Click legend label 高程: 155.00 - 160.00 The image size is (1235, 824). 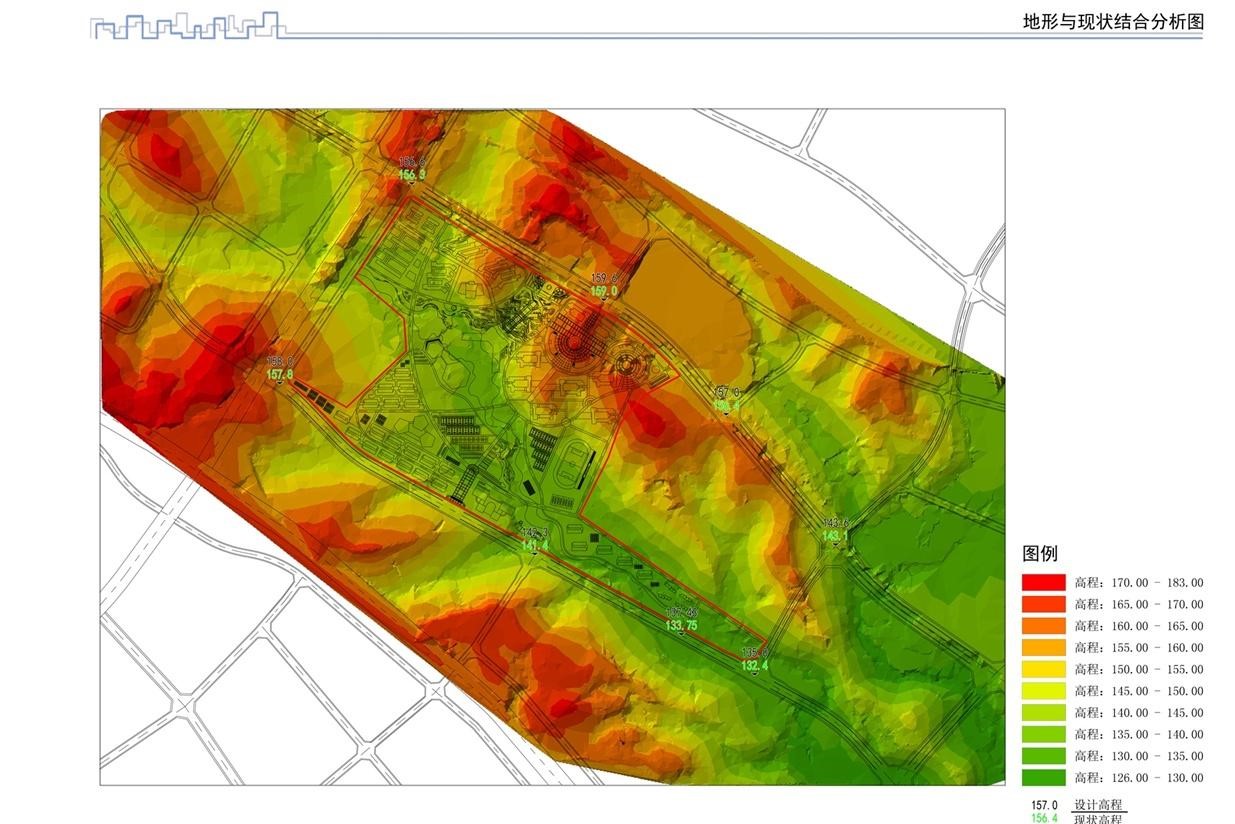[1139, 648]
